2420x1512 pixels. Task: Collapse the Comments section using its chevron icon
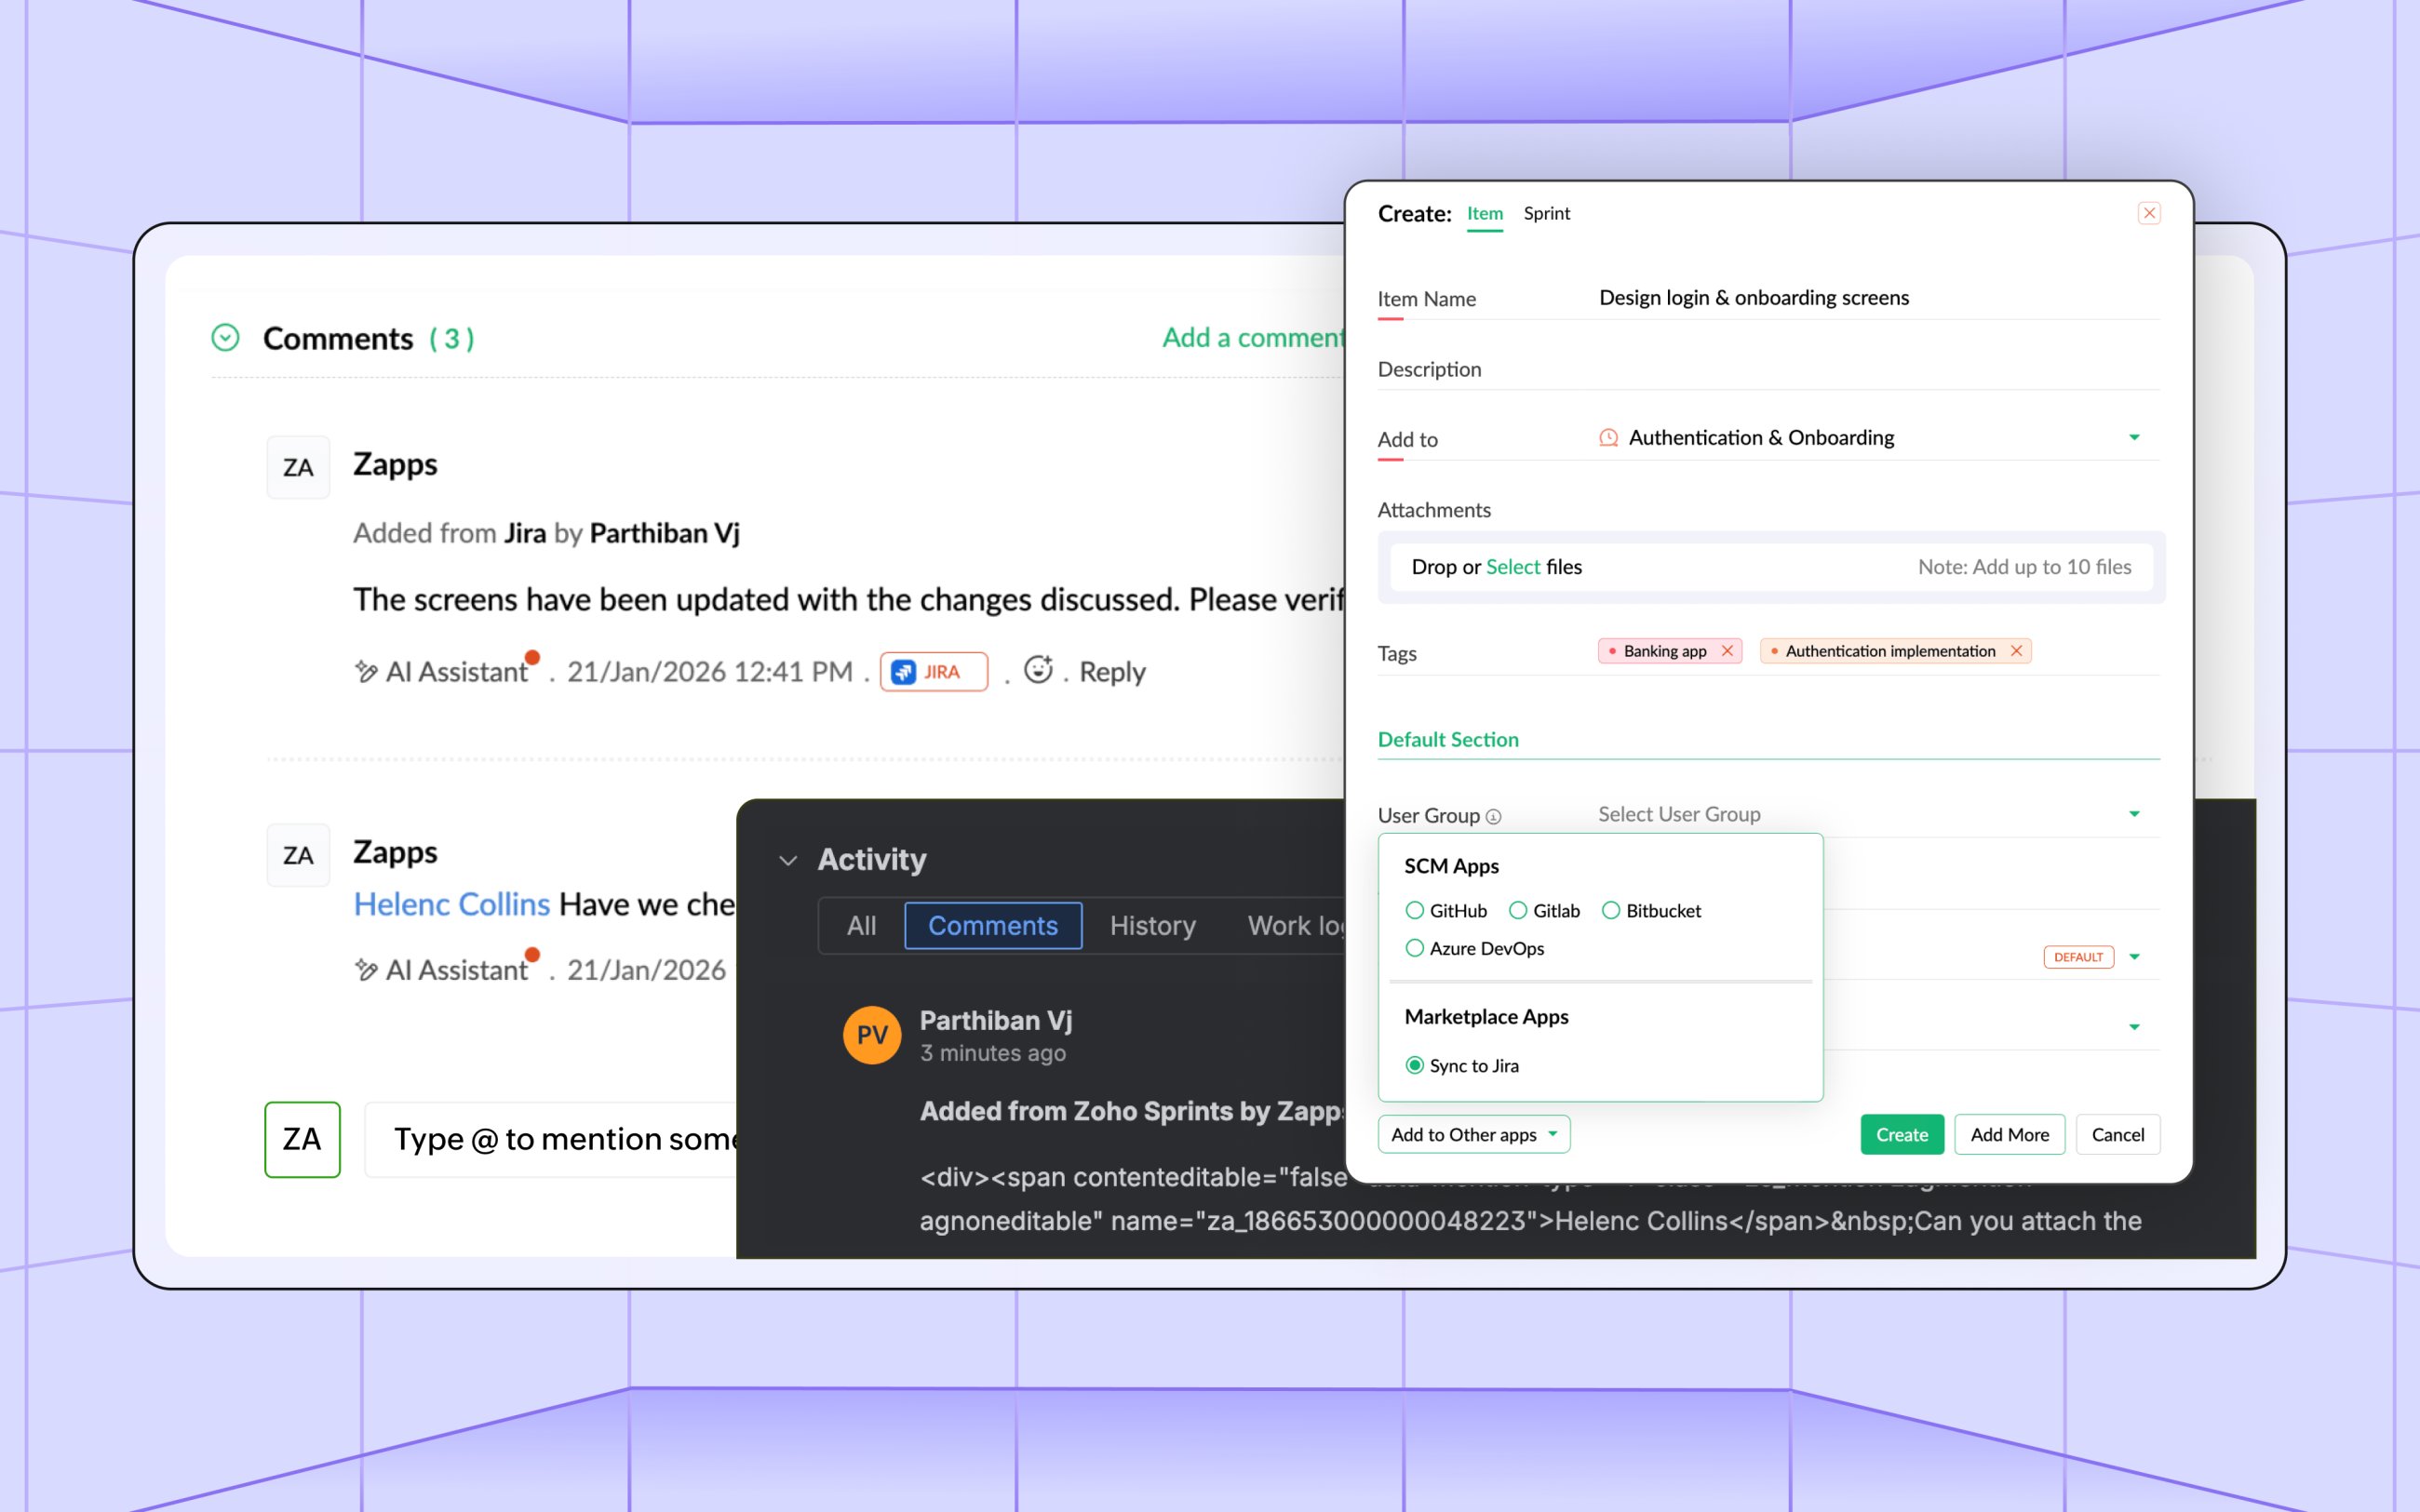tap(226, 338)
